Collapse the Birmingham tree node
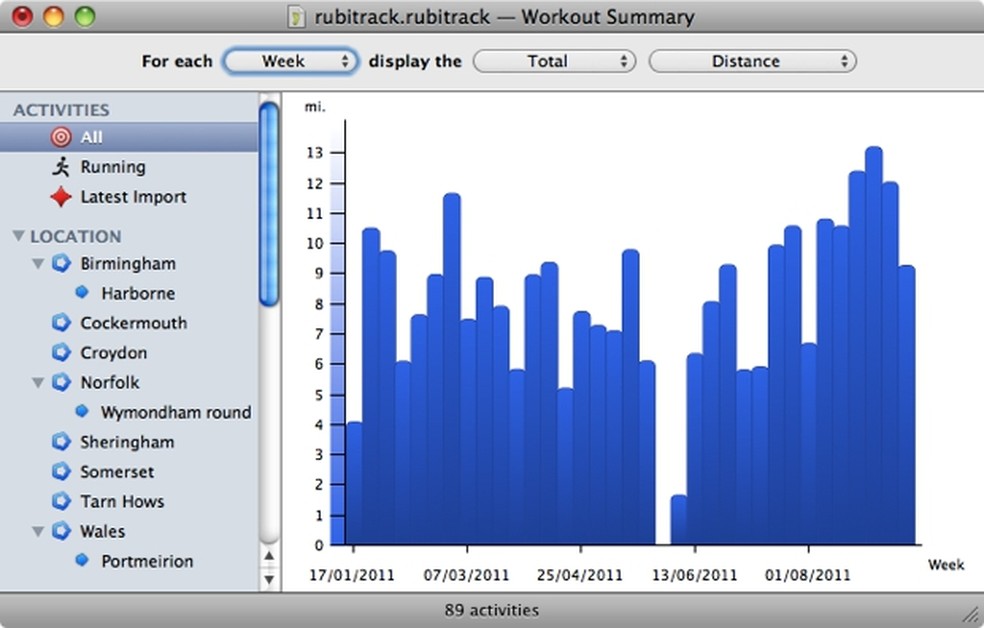The image size is (984, 628). click(38, 263)
